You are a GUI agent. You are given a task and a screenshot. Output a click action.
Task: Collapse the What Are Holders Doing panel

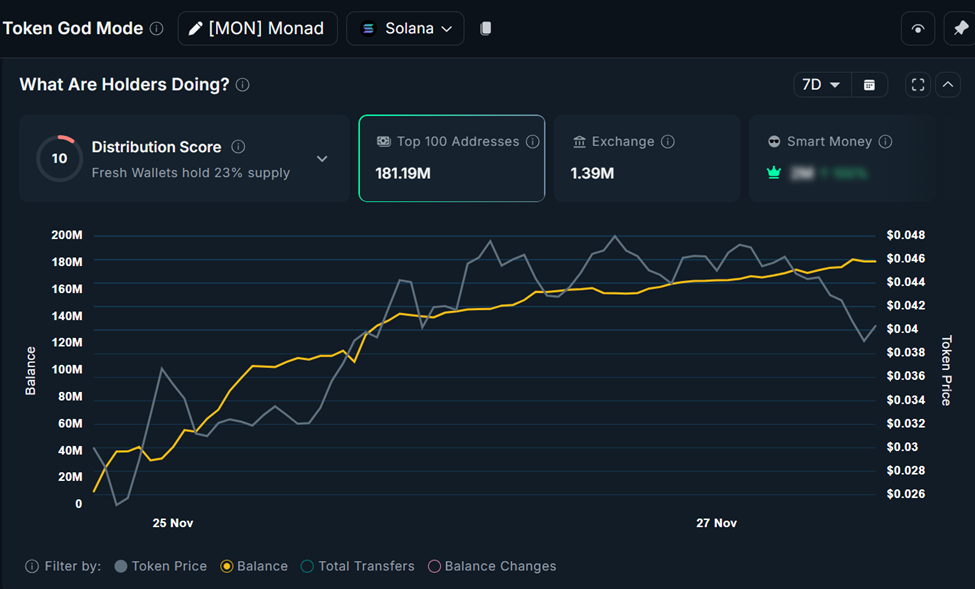(x=947, y=85)
